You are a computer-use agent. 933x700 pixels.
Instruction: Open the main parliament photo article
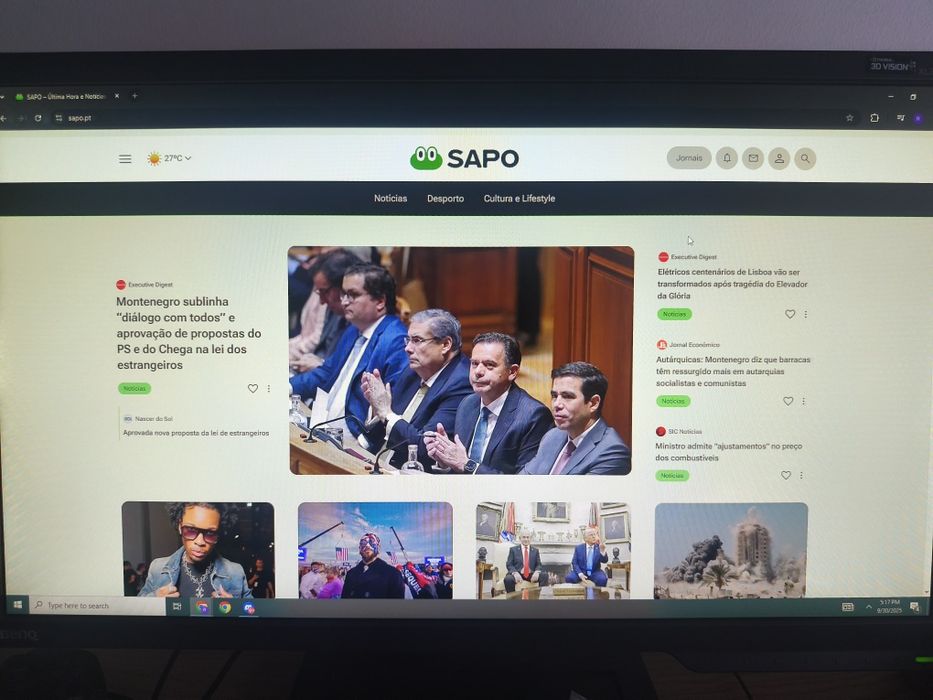pyautogui.click(x=461, y=360)
